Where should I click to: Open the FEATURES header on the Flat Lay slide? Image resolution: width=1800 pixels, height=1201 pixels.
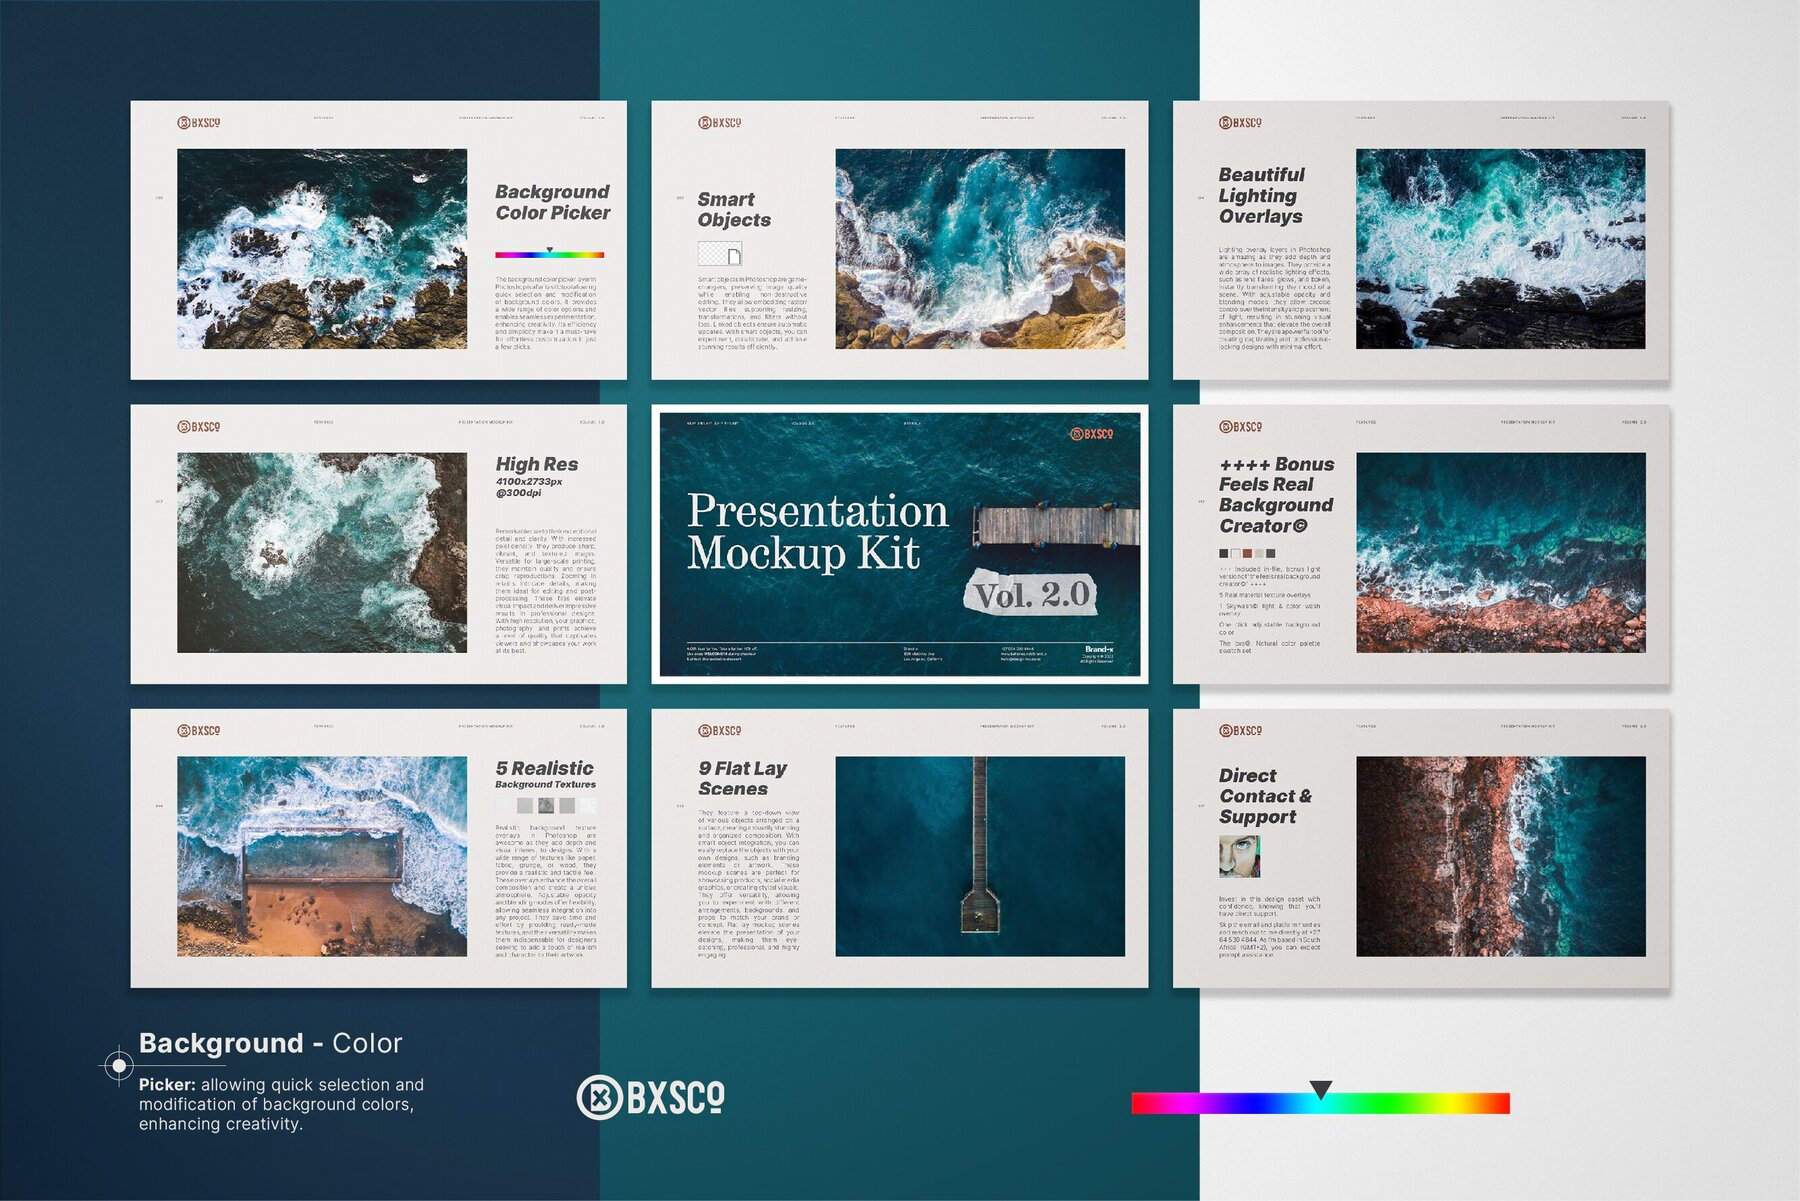(844, 725)
